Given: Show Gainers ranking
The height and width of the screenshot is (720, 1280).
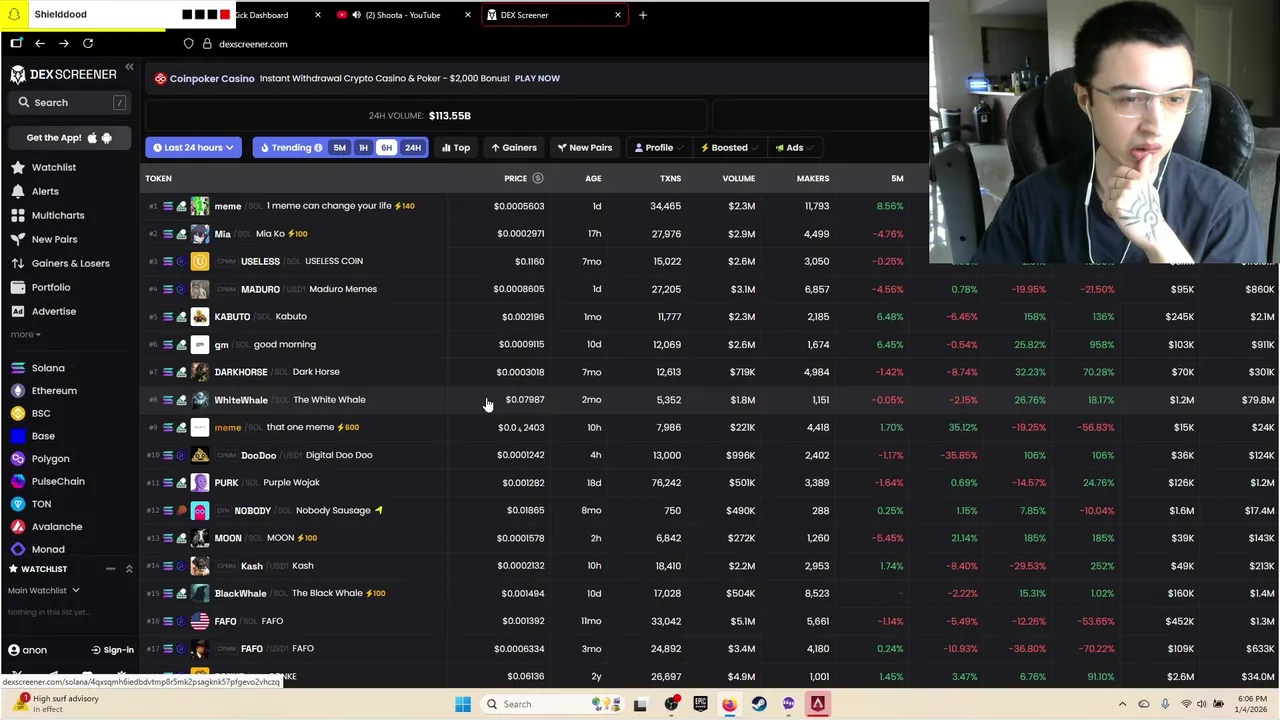Looking at the screenshot, I should point(514,148).
